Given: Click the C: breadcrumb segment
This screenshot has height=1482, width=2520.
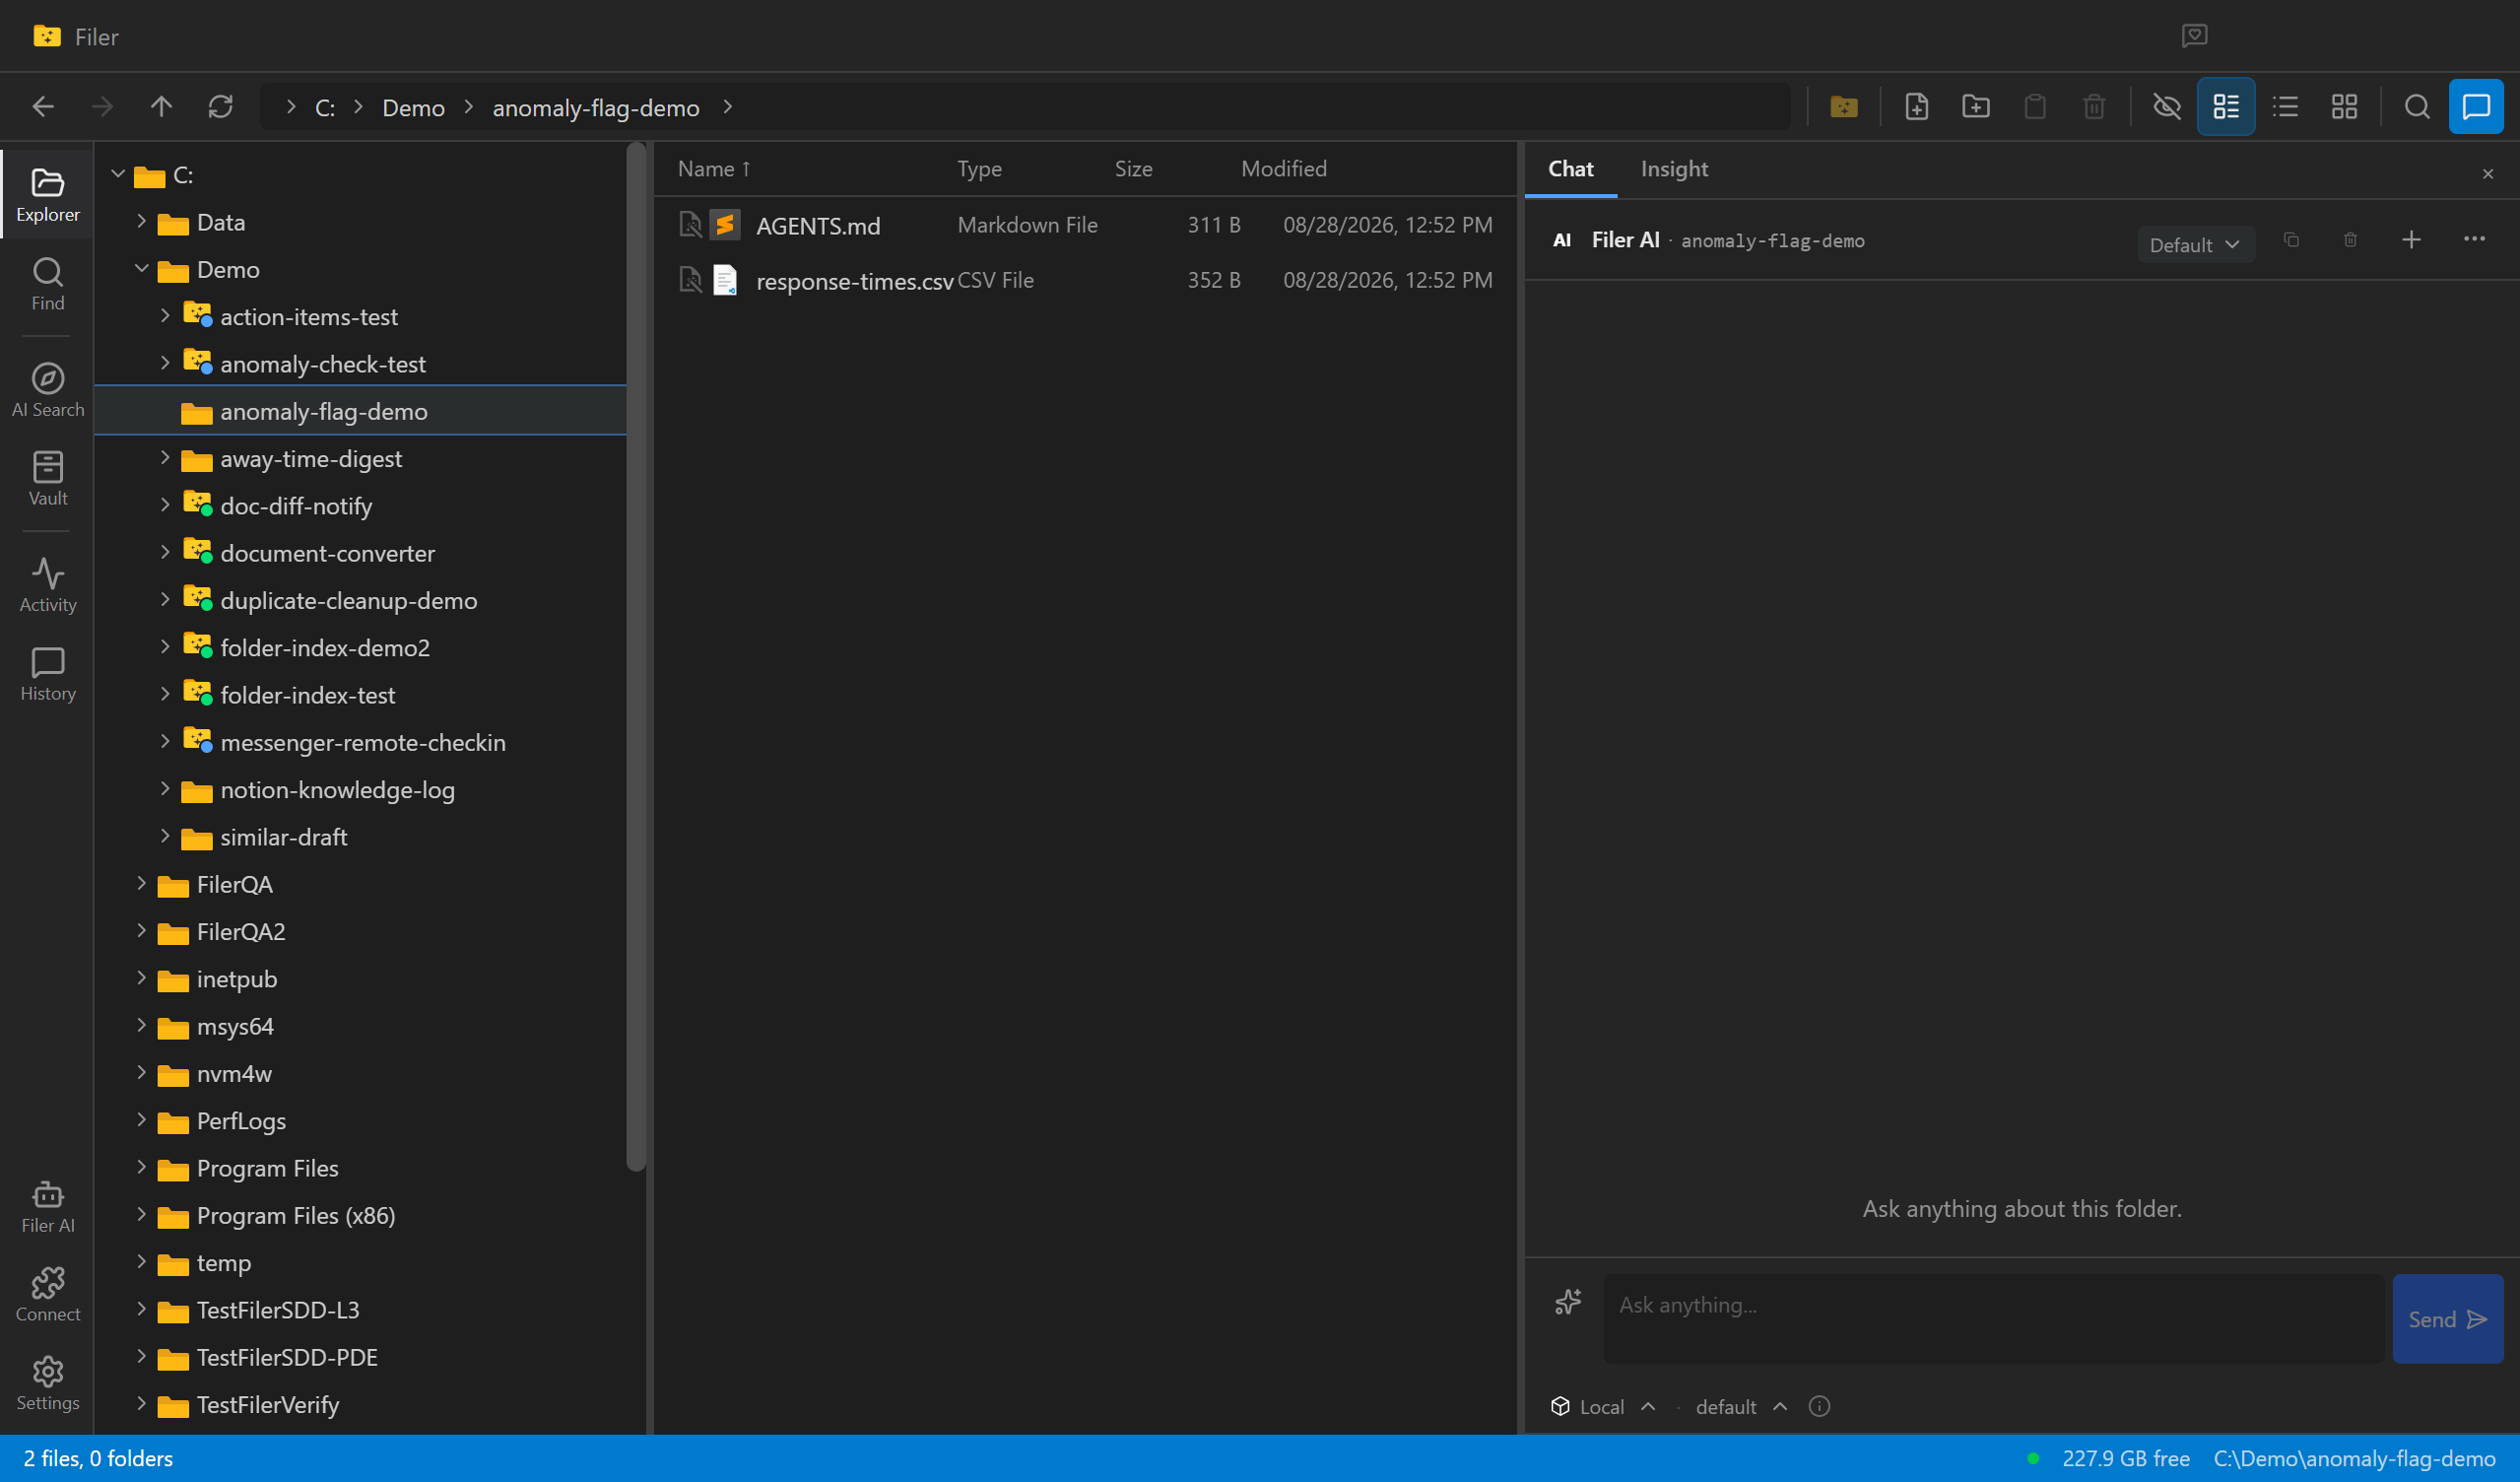Looking at the screenshot, I should coord(325,108).
